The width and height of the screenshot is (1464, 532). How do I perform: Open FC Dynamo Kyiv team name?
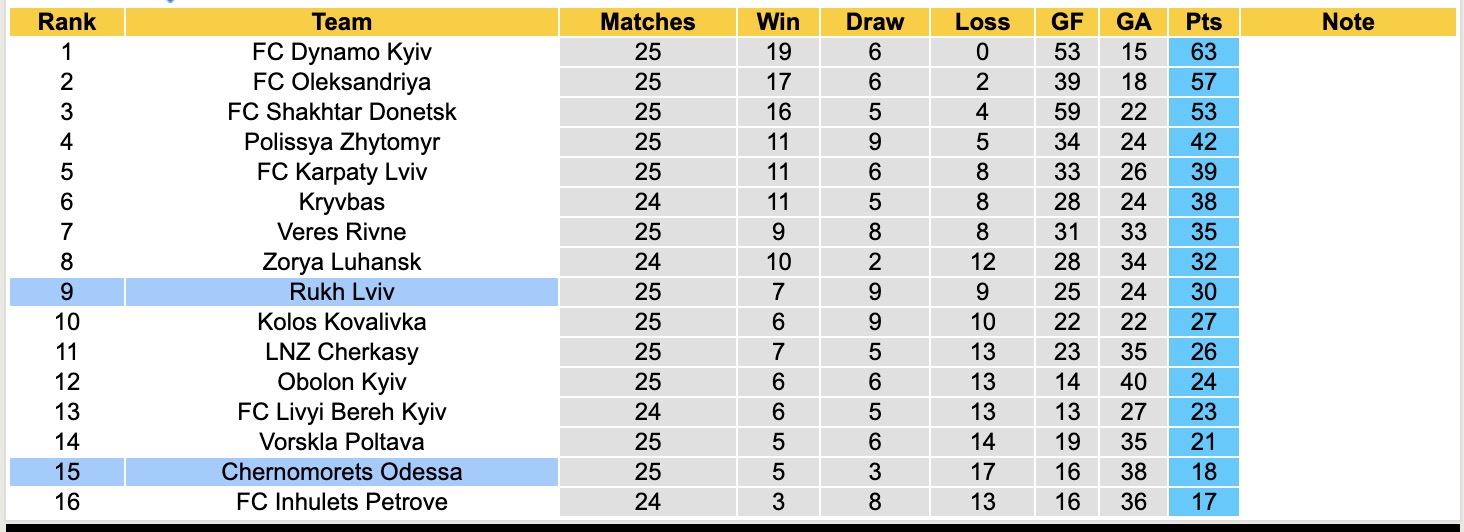341,52
